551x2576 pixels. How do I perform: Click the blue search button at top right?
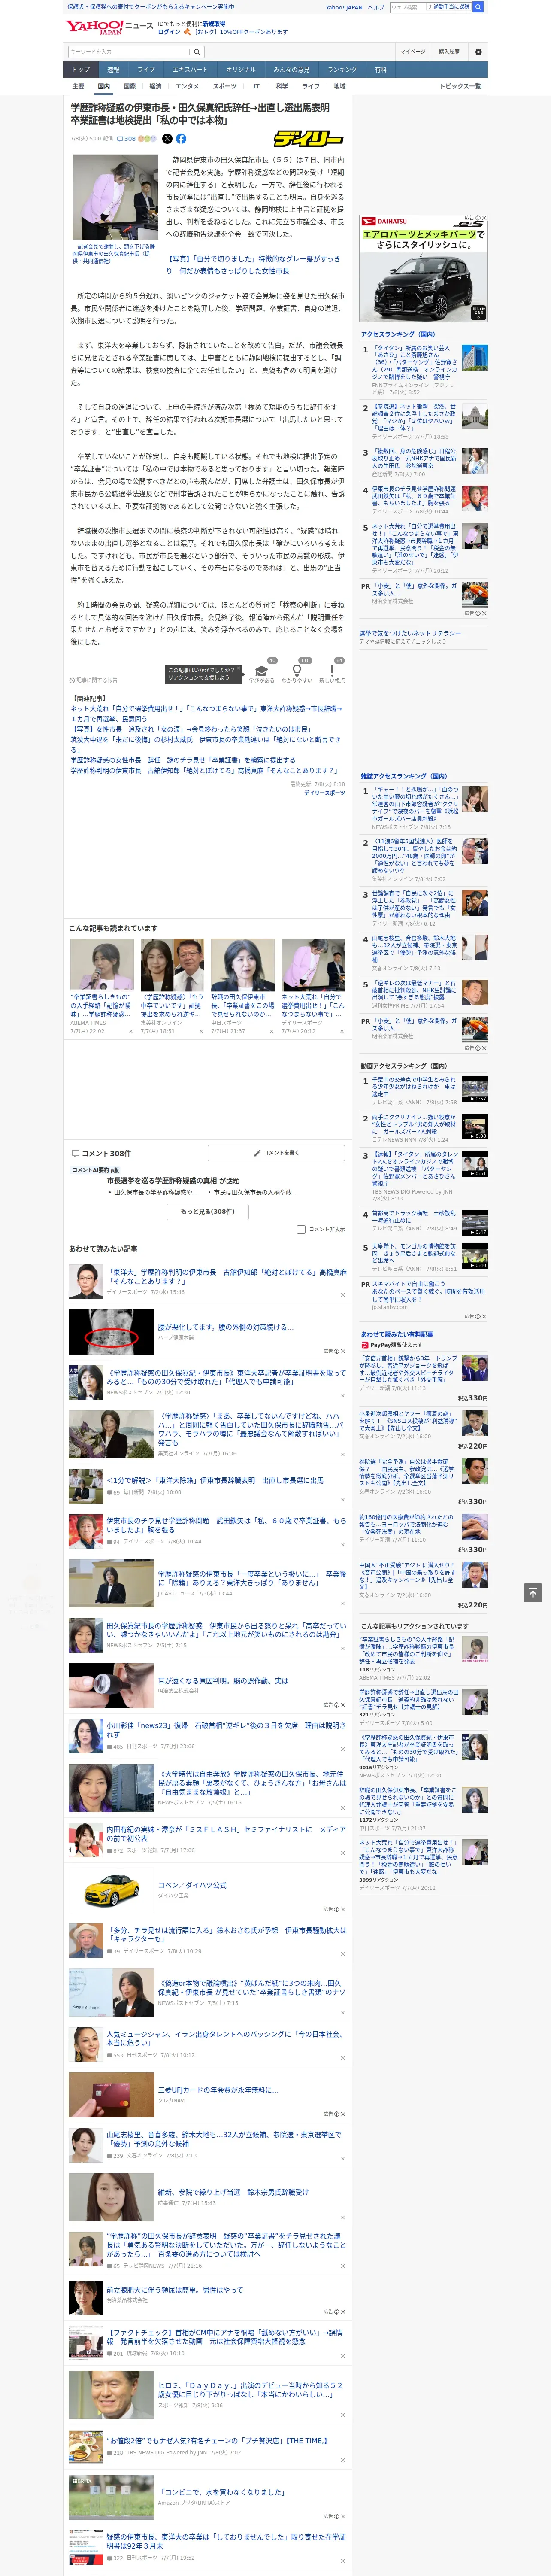(478, 7)
